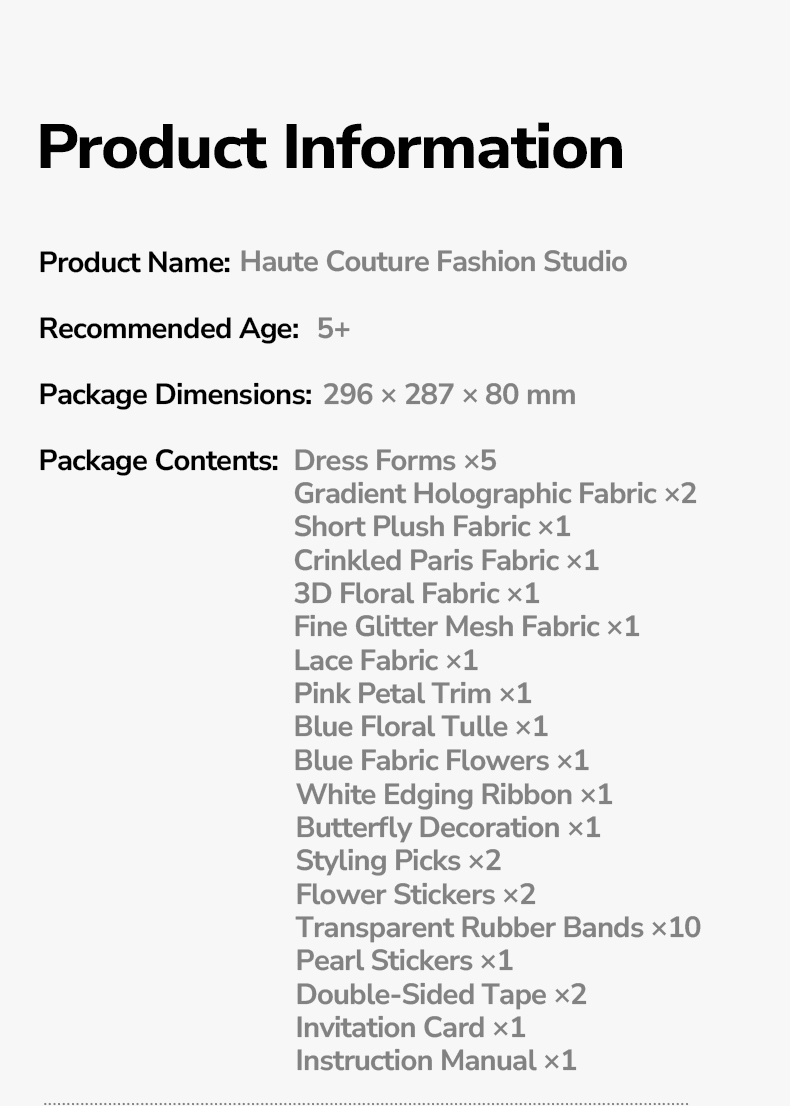The width and height of the screenshot is (790, 1106).
Task: Select Fine Glitter Mesh Fabric ×1
Action: (466, 627)
